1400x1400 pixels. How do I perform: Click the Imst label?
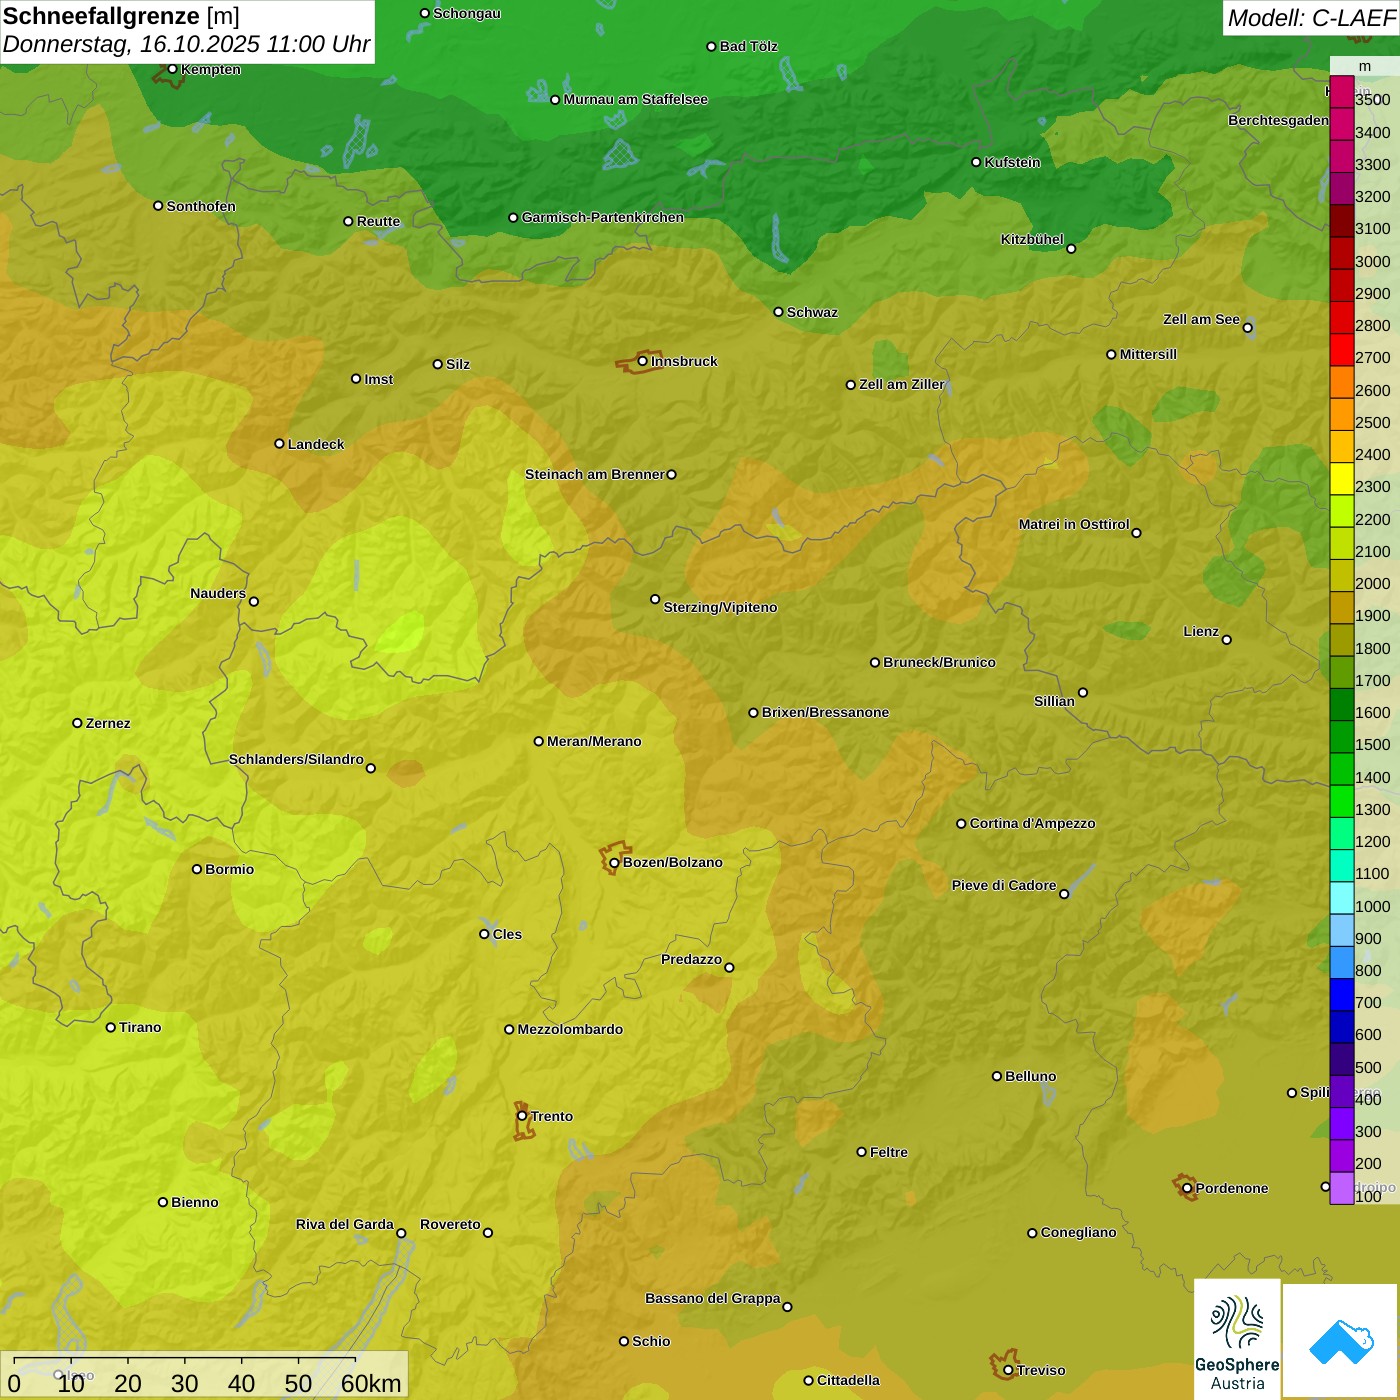tap(379, 379)
